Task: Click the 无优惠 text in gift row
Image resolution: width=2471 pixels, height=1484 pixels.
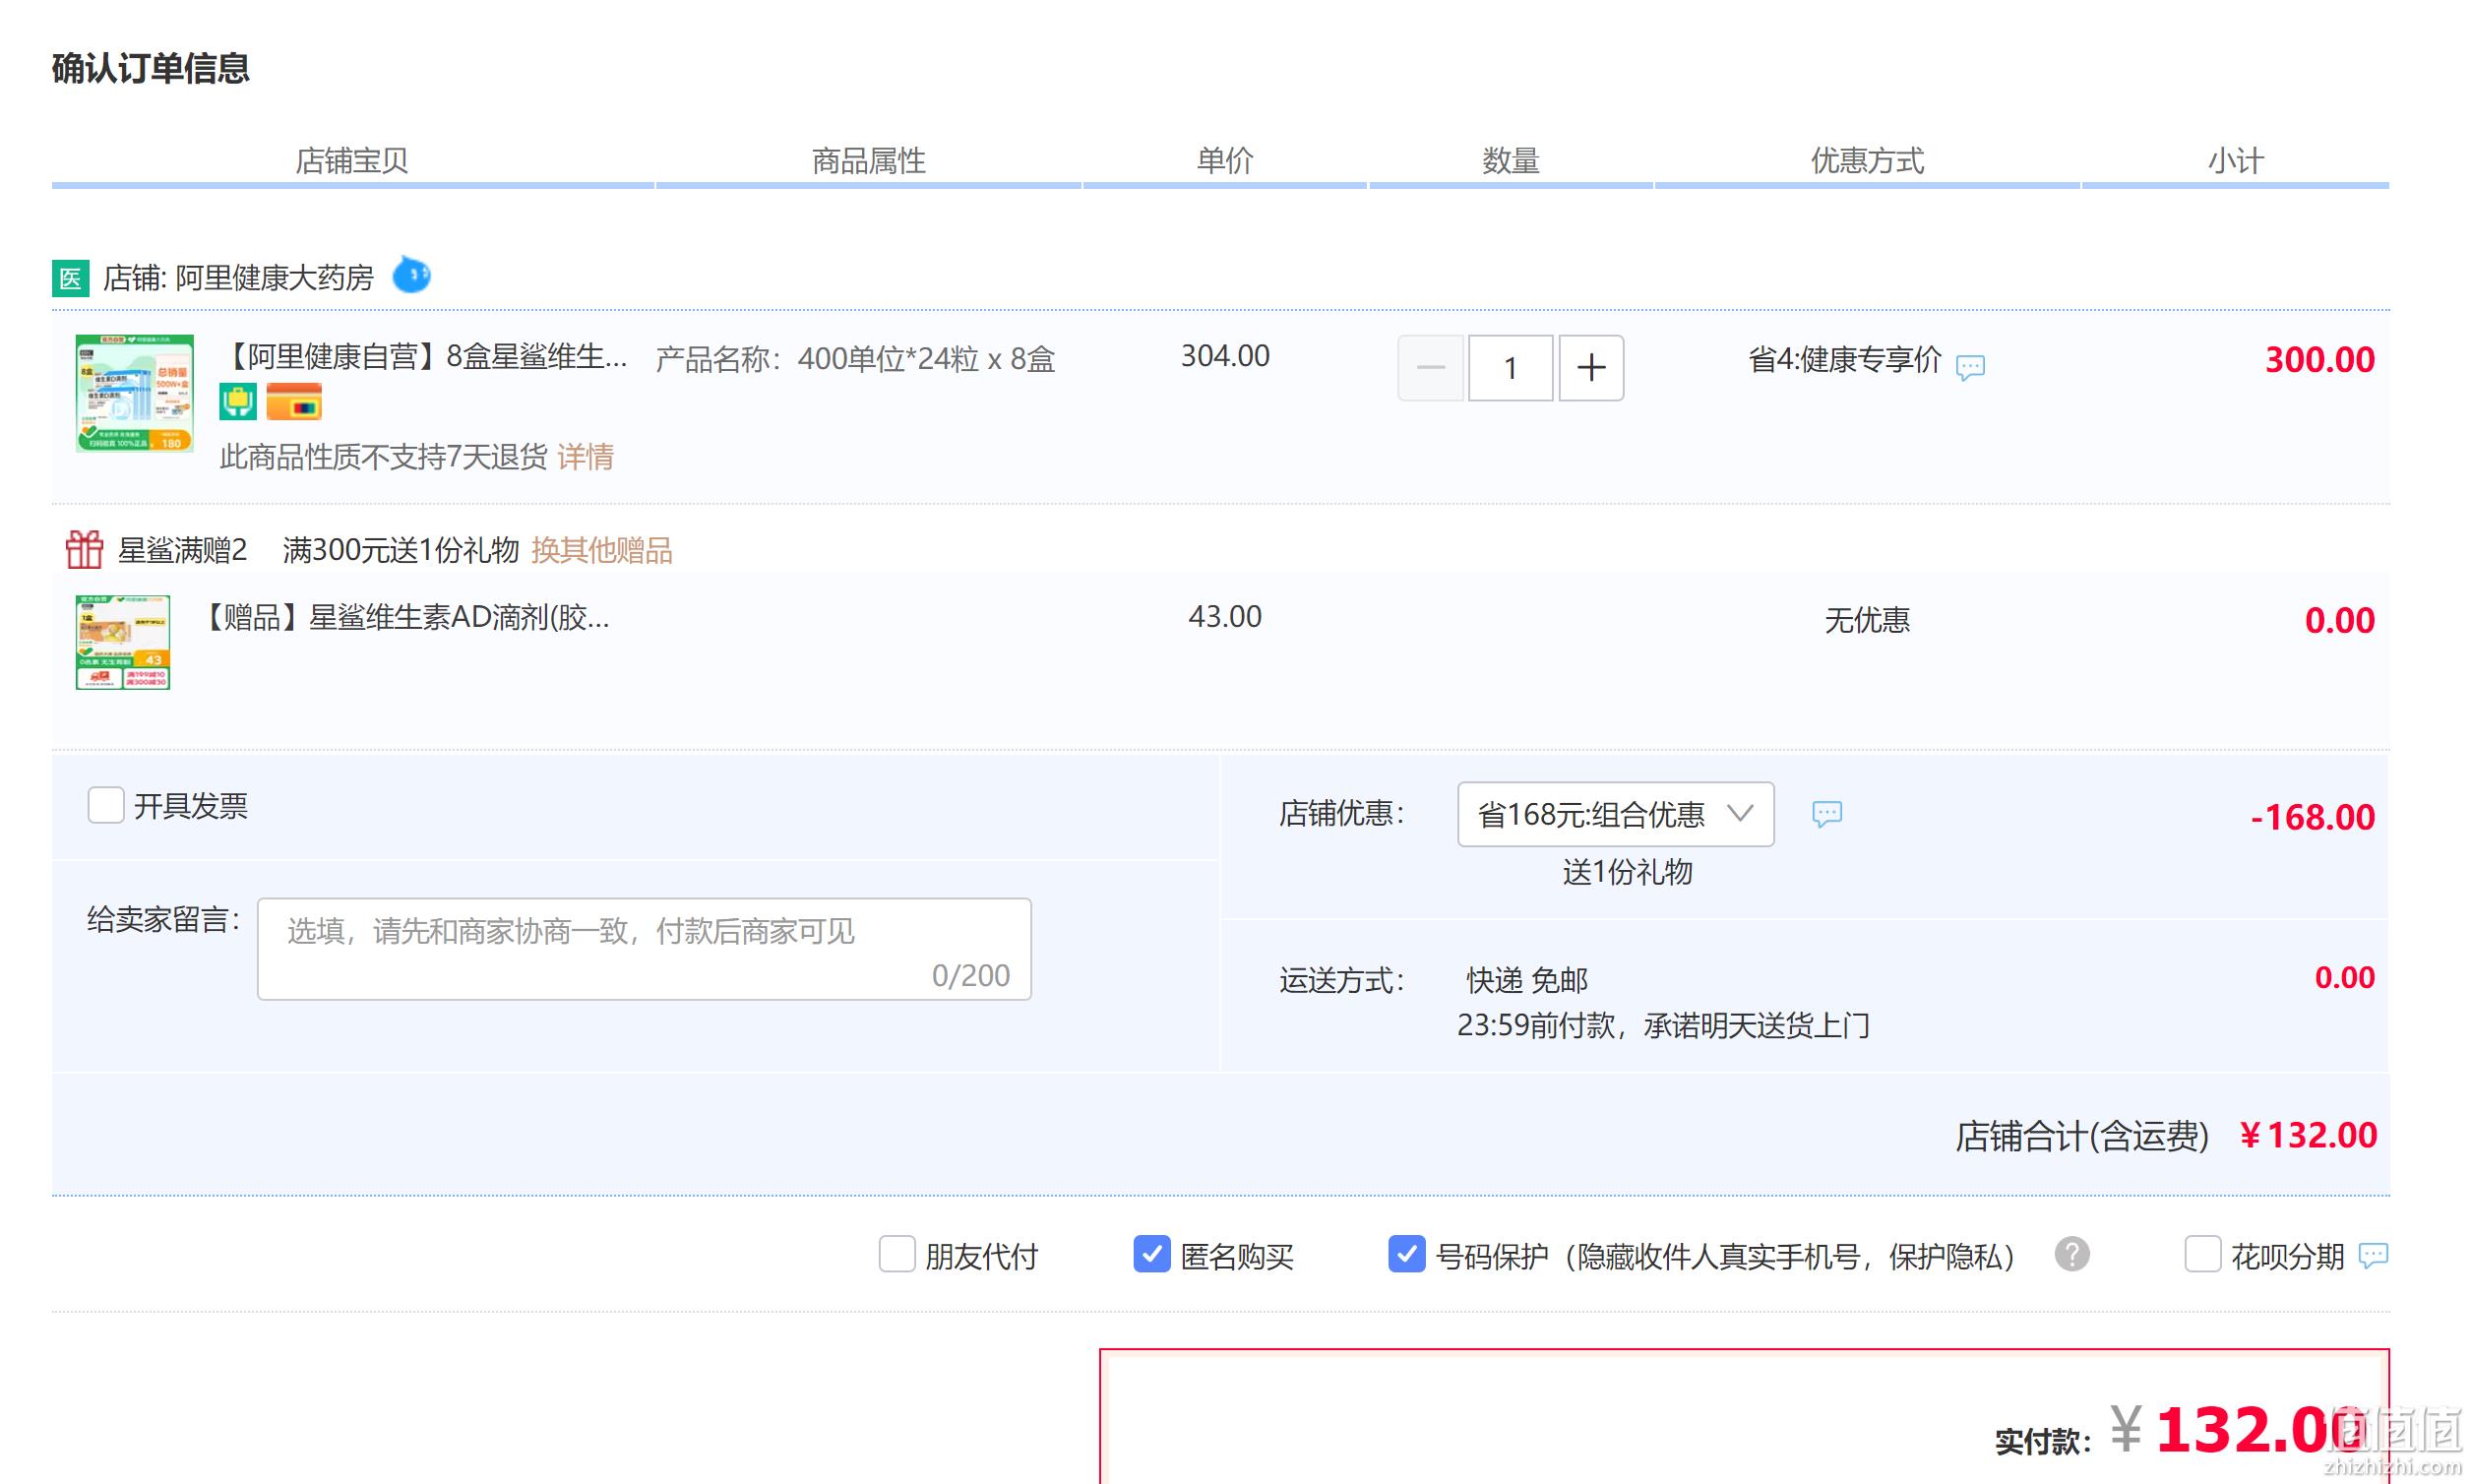Action: point(1867,620)
